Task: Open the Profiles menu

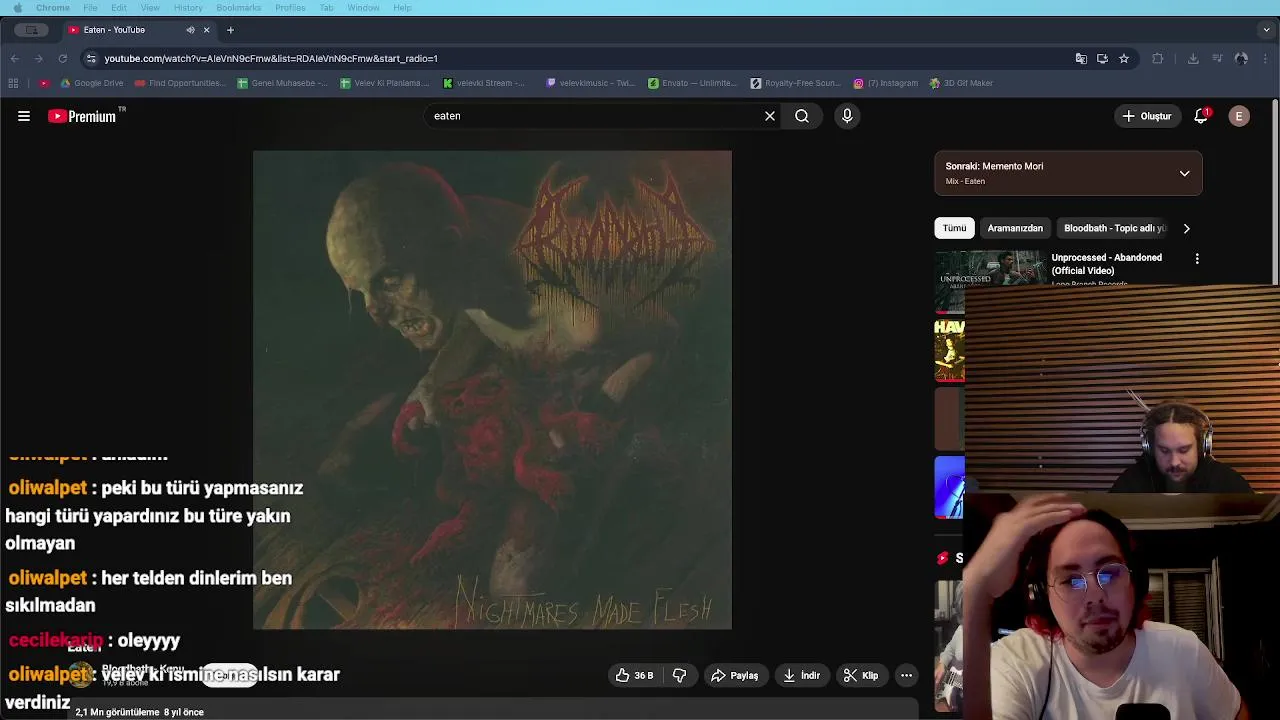Action: 290,8
